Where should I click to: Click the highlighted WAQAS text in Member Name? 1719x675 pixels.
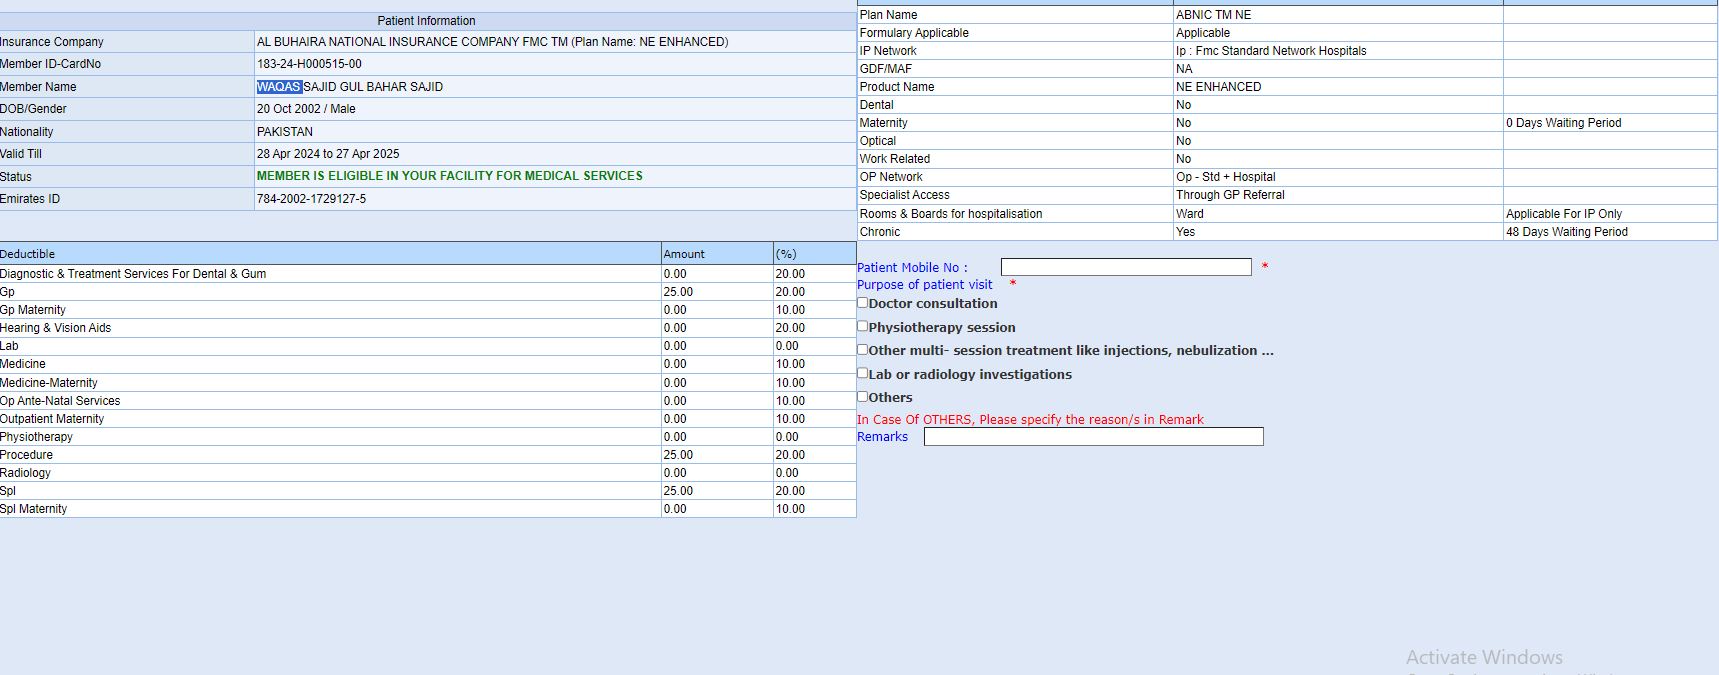click(279, 87)
